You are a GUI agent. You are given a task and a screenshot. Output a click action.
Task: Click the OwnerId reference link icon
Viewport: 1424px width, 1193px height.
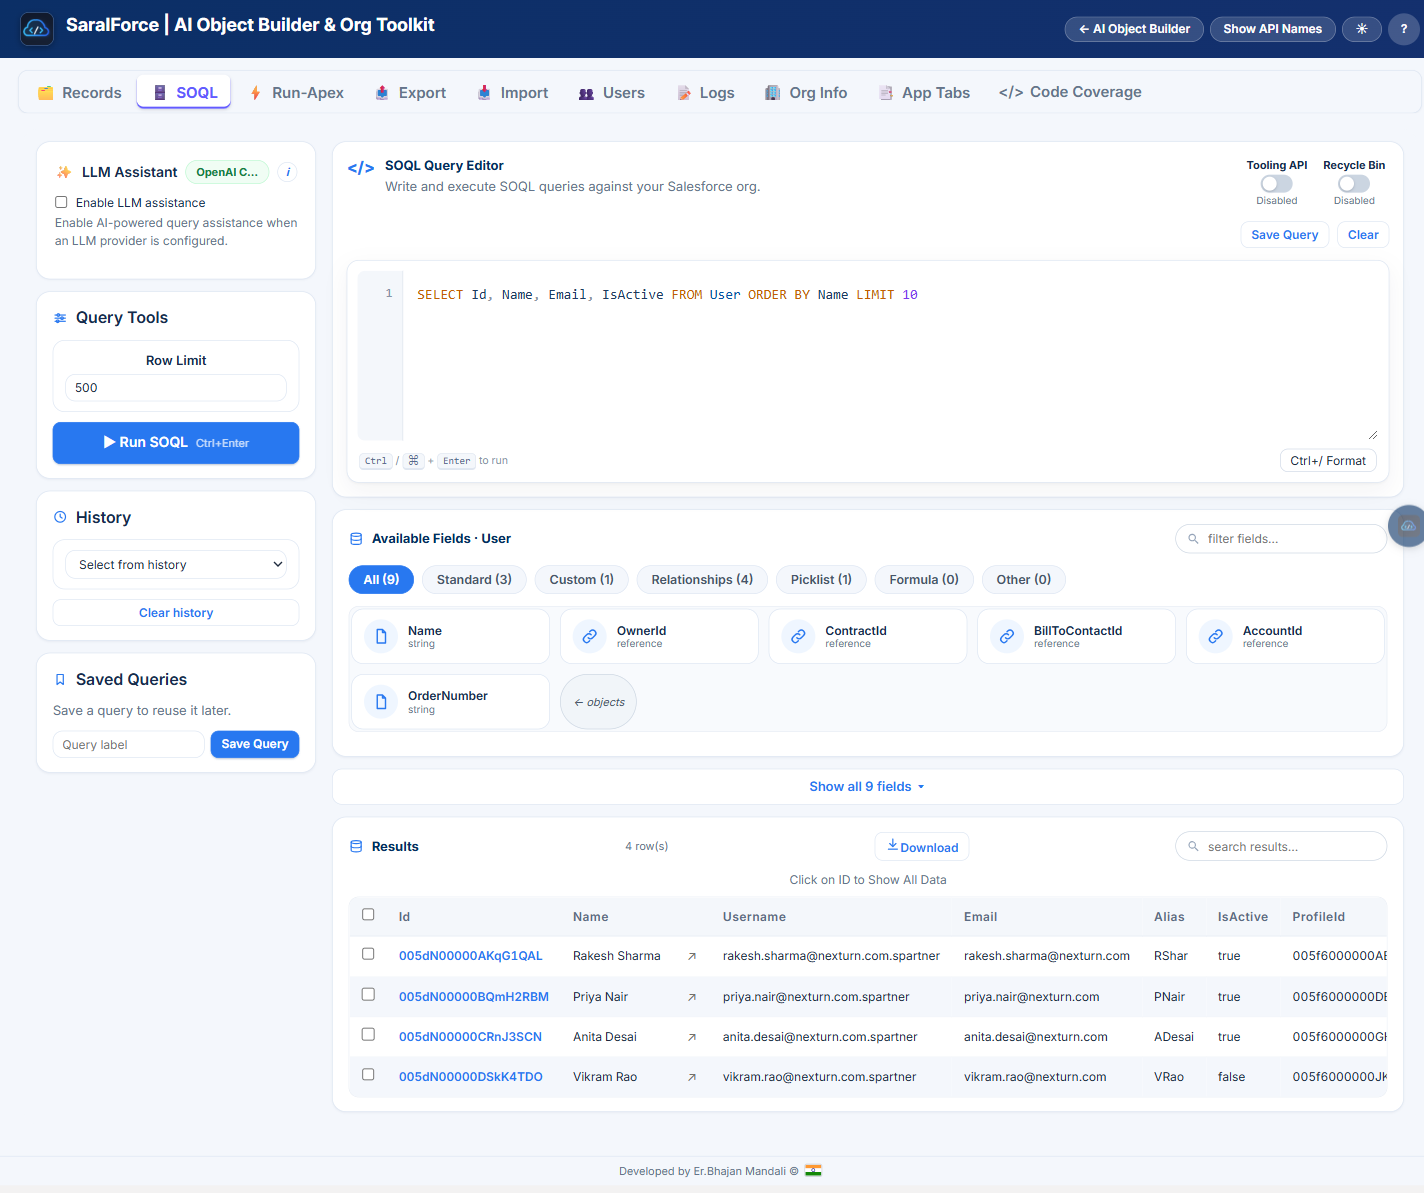click(590, 636)
